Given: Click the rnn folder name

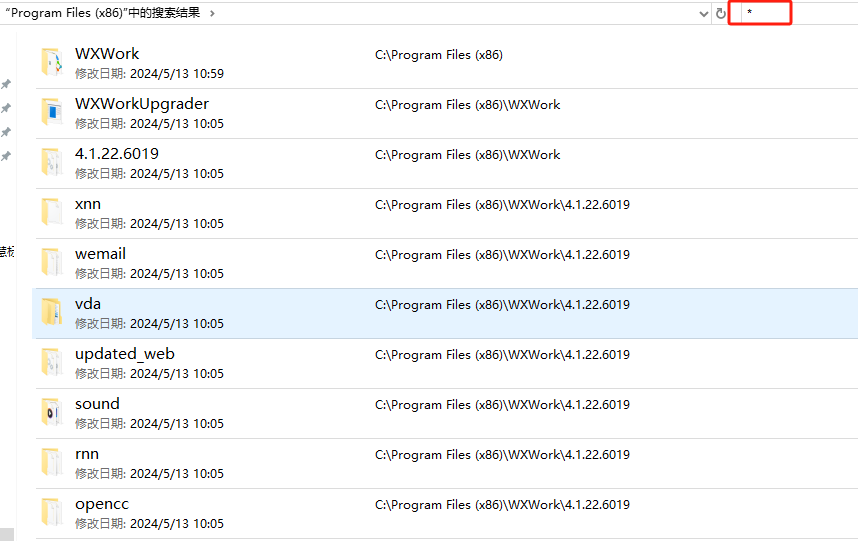Looking at the screenshot, I should [x=87, y=454].
